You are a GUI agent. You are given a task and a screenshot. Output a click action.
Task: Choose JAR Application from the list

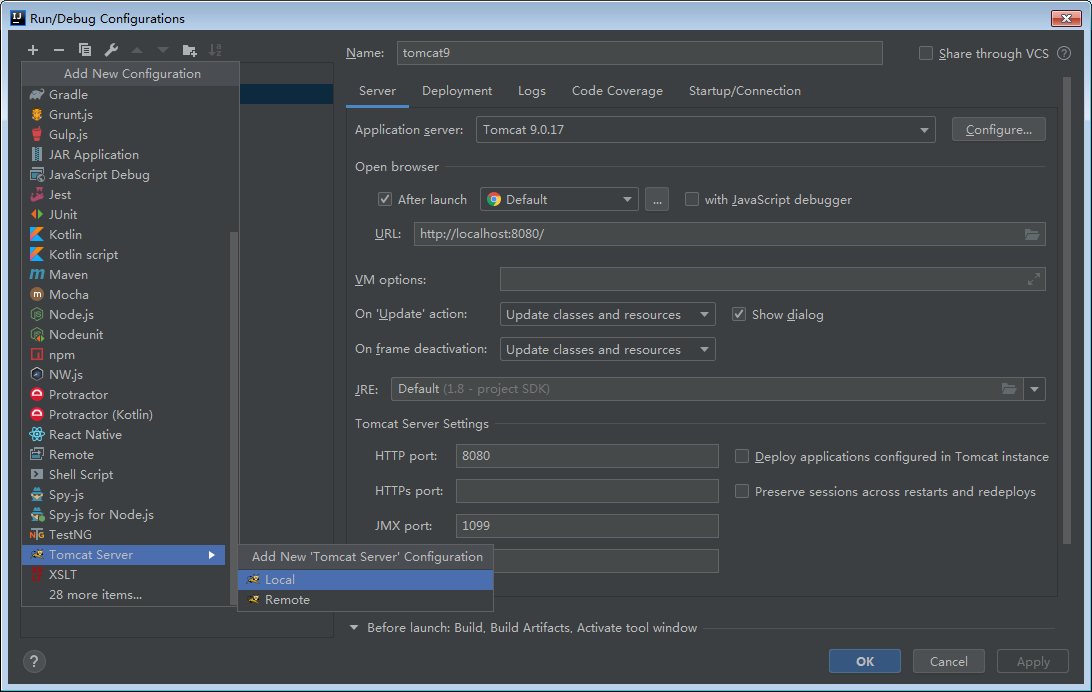coord(124,155)
